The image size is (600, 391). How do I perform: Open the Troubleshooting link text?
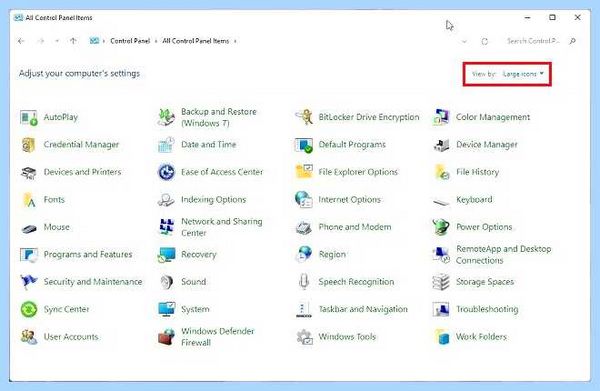pyautogui.click(x=487, y=310)
